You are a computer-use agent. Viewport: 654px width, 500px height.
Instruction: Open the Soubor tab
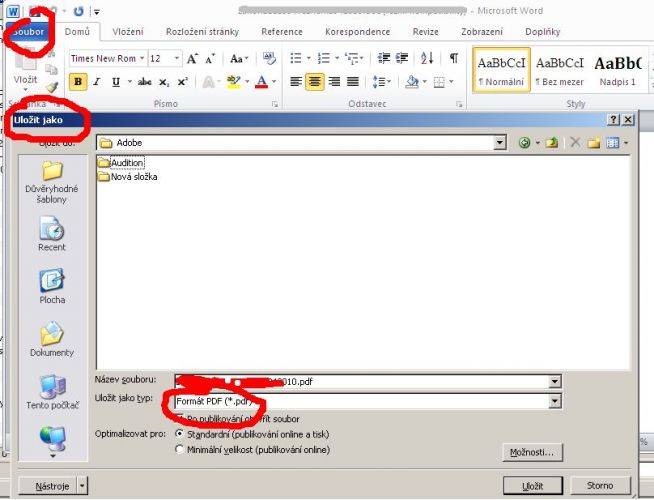(x=28, y=32)
